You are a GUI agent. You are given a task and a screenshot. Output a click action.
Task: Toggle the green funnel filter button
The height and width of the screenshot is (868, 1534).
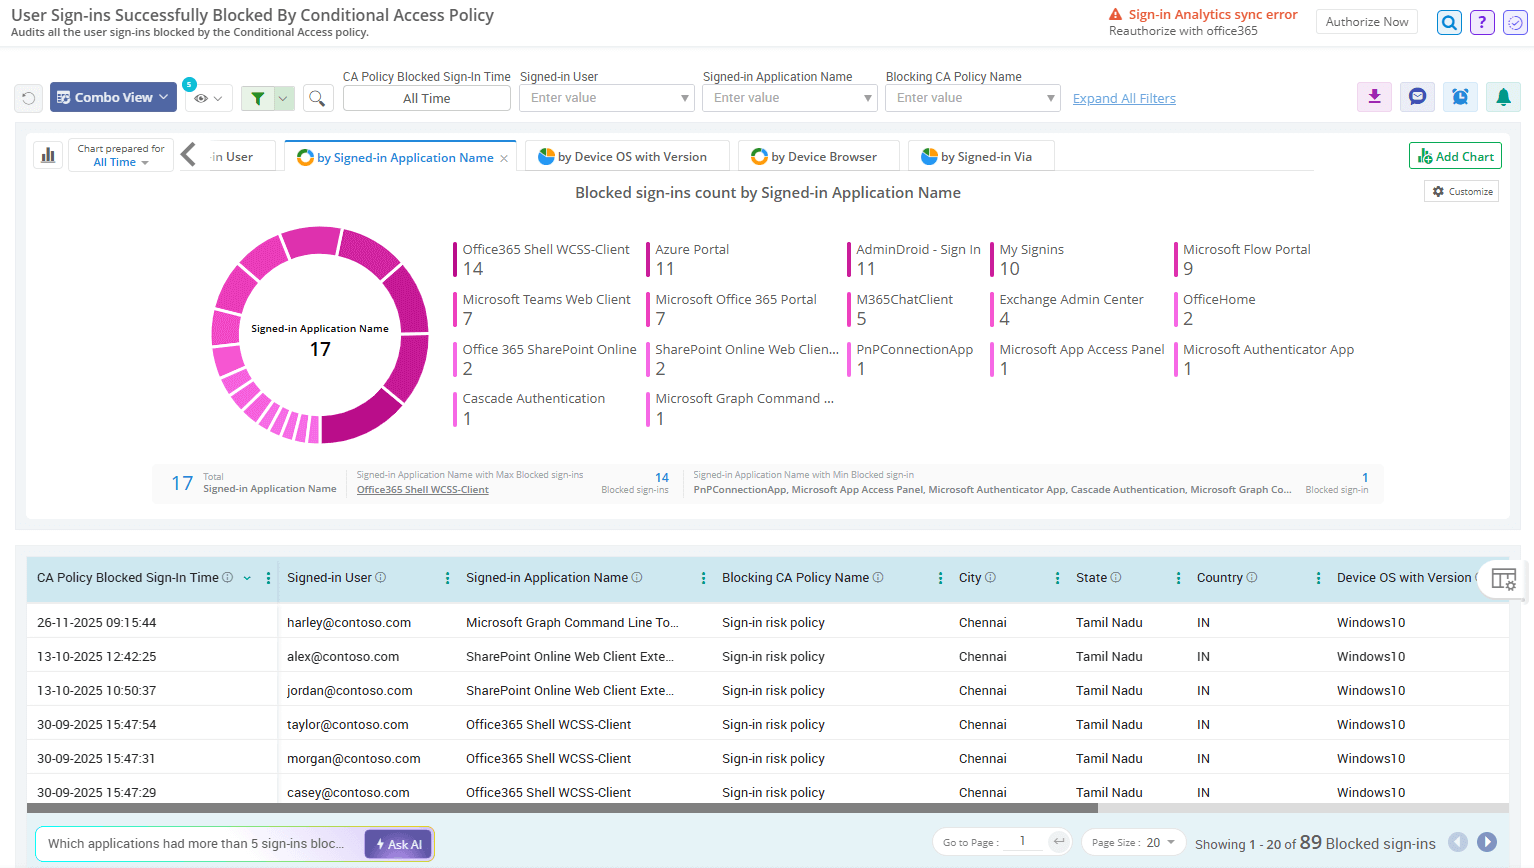(258, 98)
